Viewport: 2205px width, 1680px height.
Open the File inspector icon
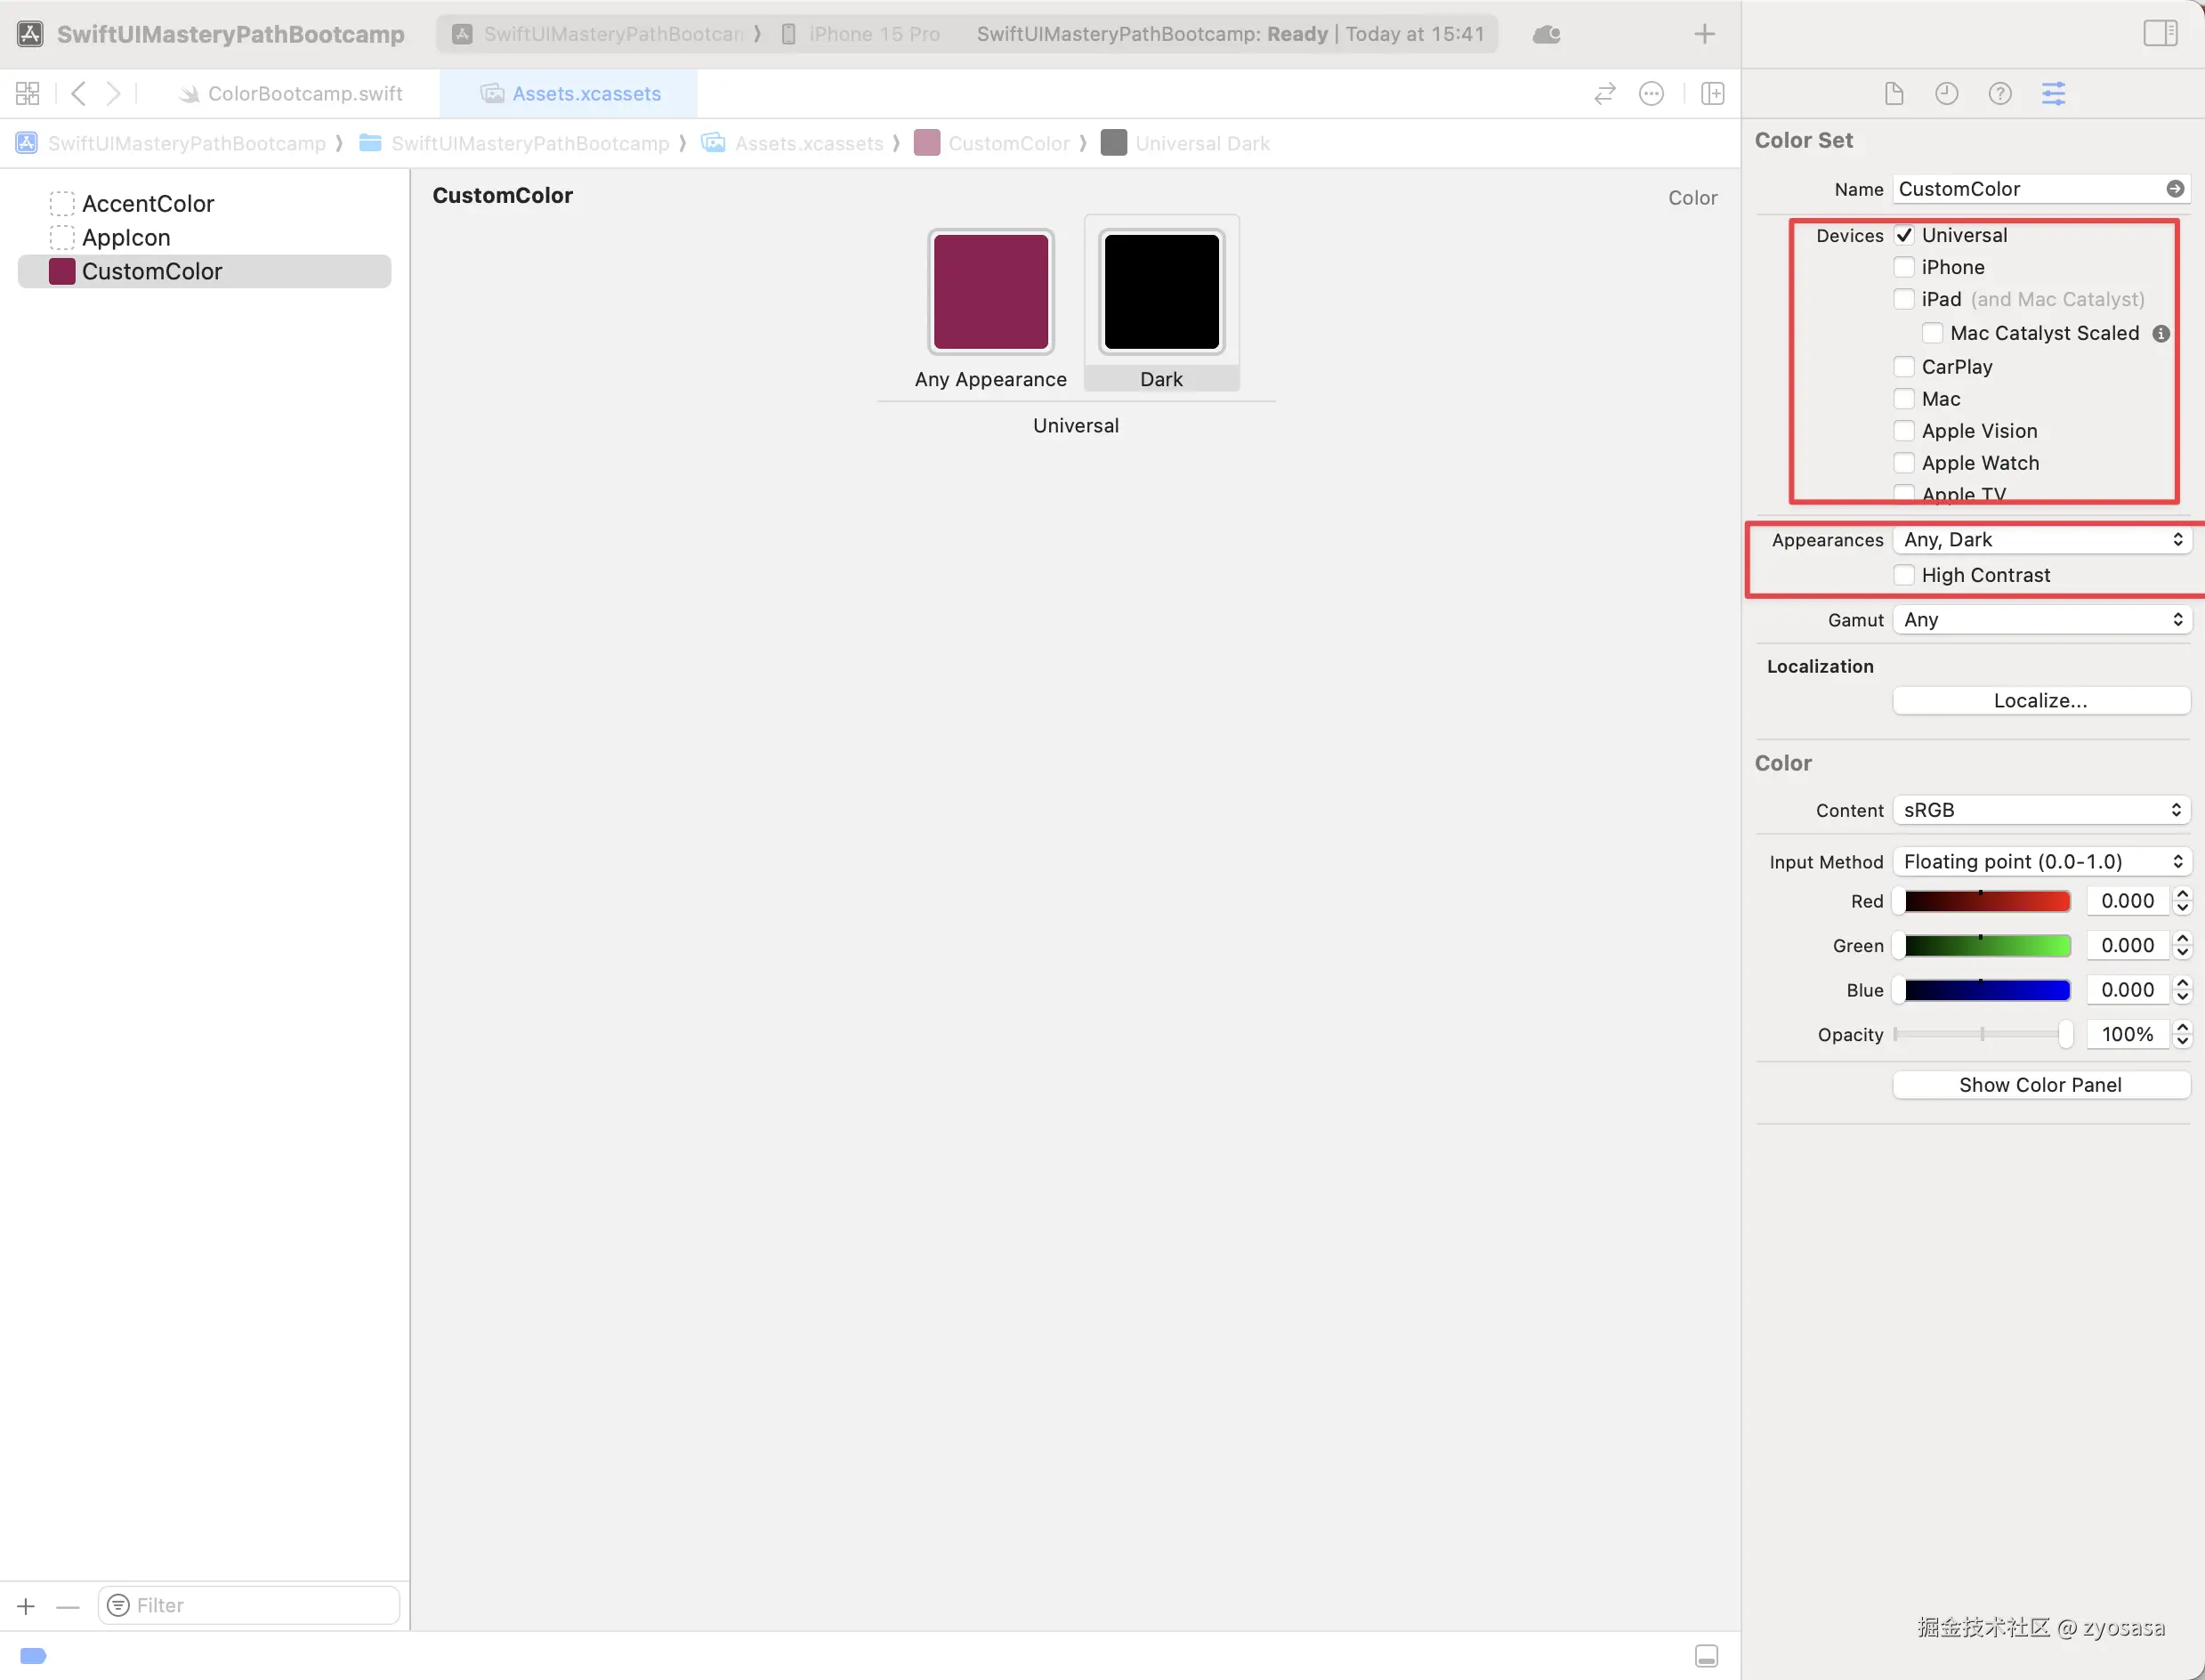pos(1893,94)
